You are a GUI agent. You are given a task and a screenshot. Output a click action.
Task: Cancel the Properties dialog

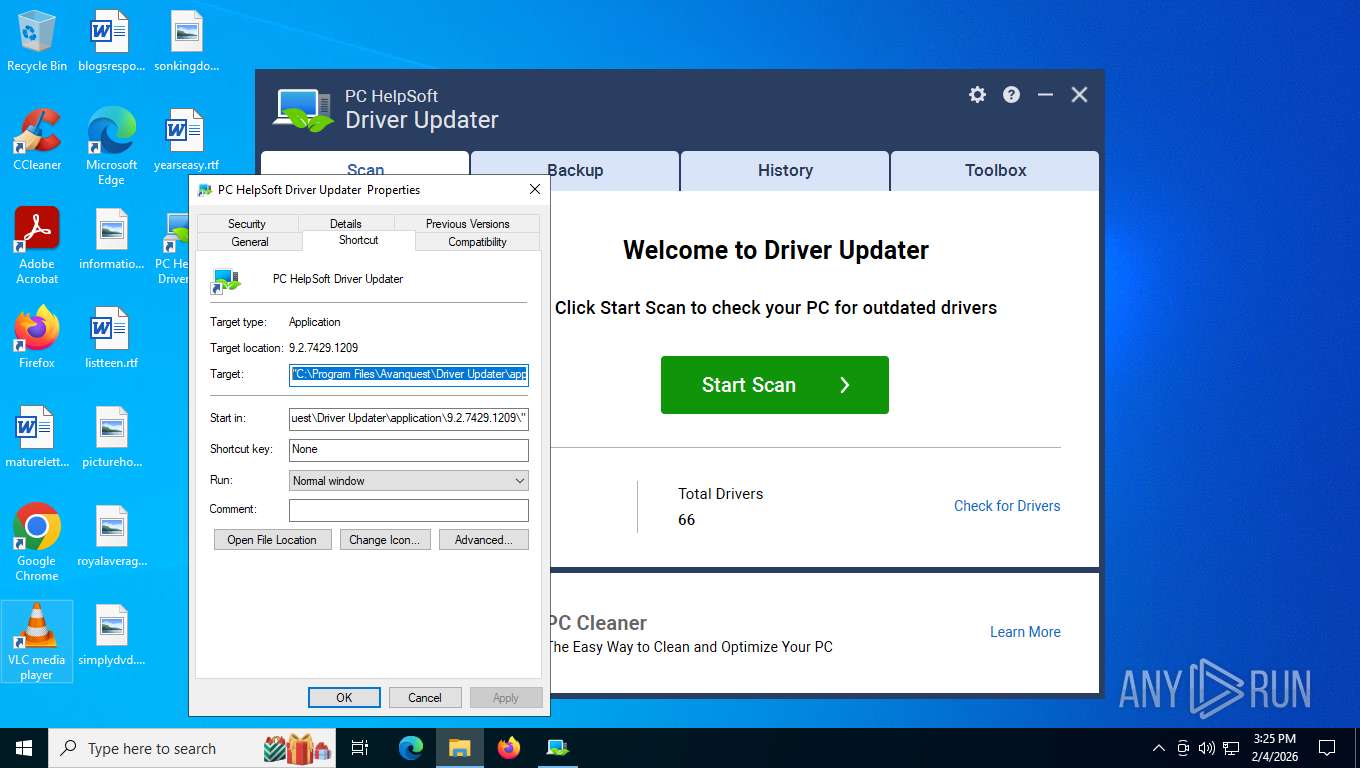tap(425, 698)
